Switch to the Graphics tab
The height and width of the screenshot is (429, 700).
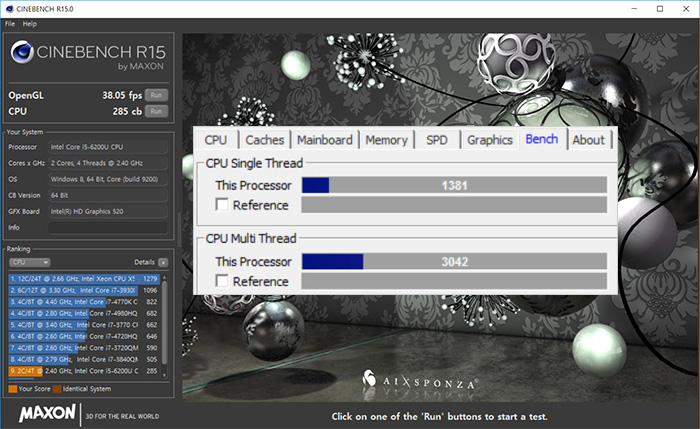pyautogui.click(x=490, y=140)
